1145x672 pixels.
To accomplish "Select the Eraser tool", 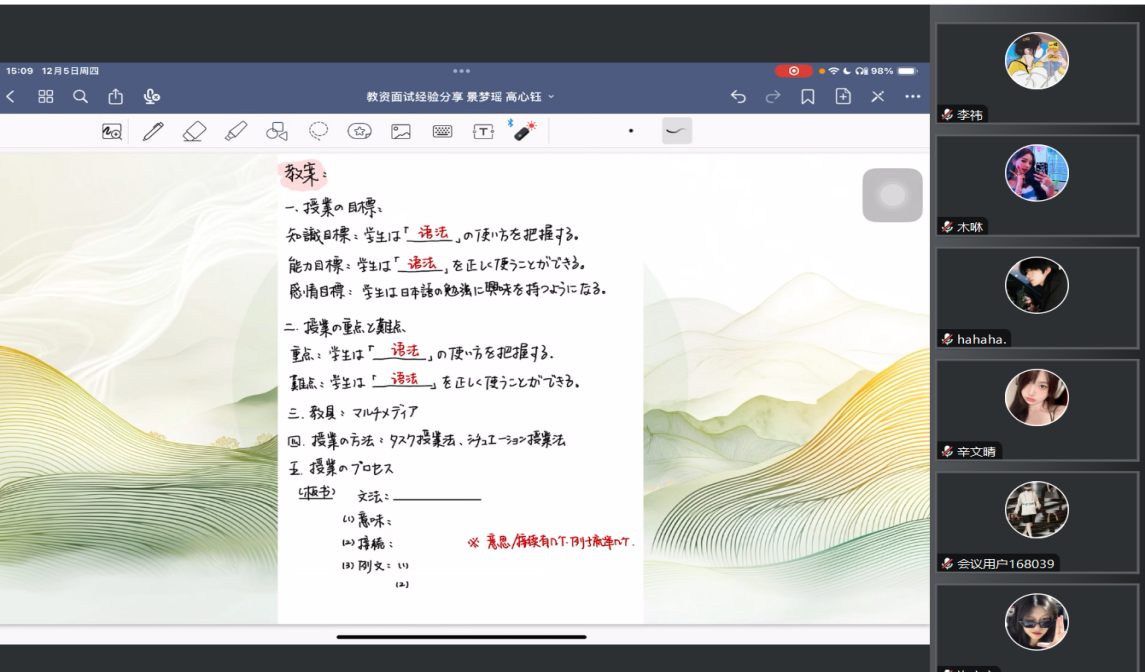I will [x=195, y=131].
